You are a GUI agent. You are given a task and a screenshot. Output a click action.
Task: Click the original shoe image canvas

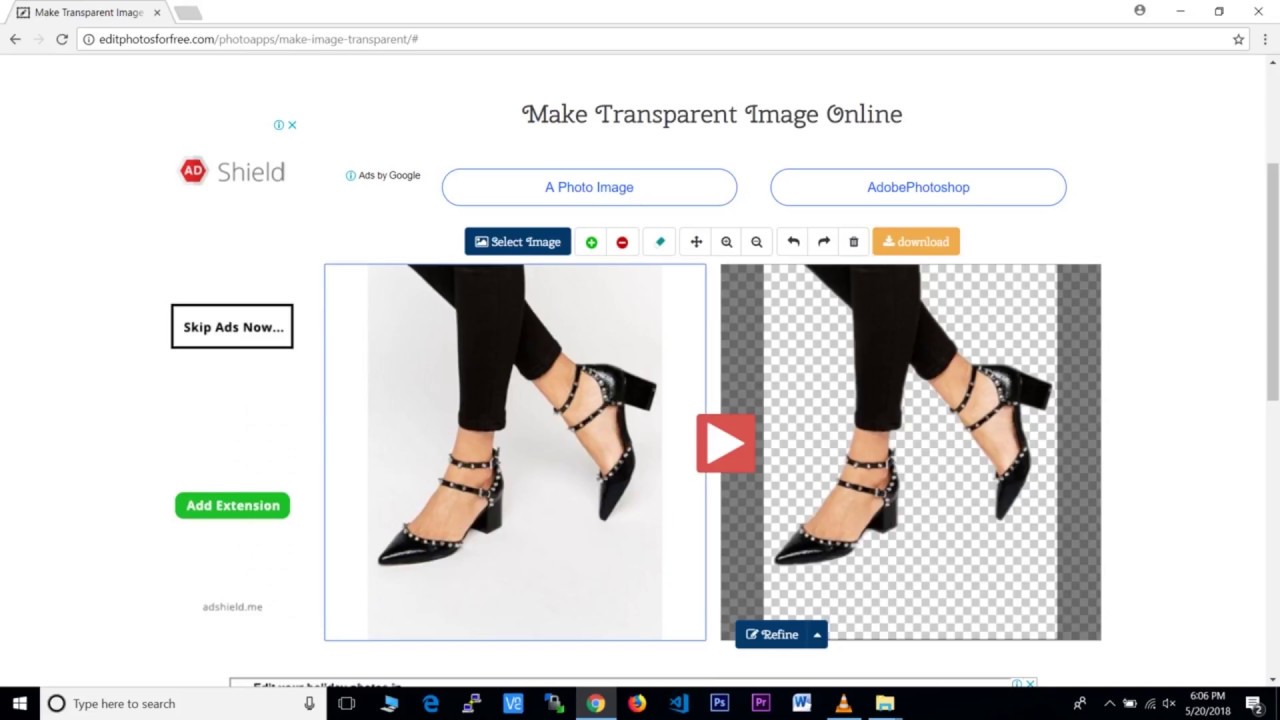[515, 452]
